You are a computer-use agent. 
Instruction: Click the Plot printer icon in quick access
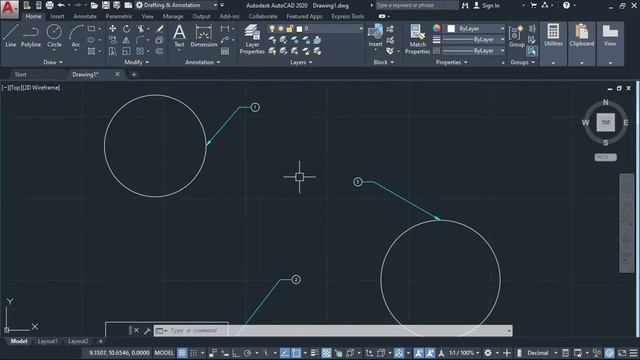tap(49, 5)
